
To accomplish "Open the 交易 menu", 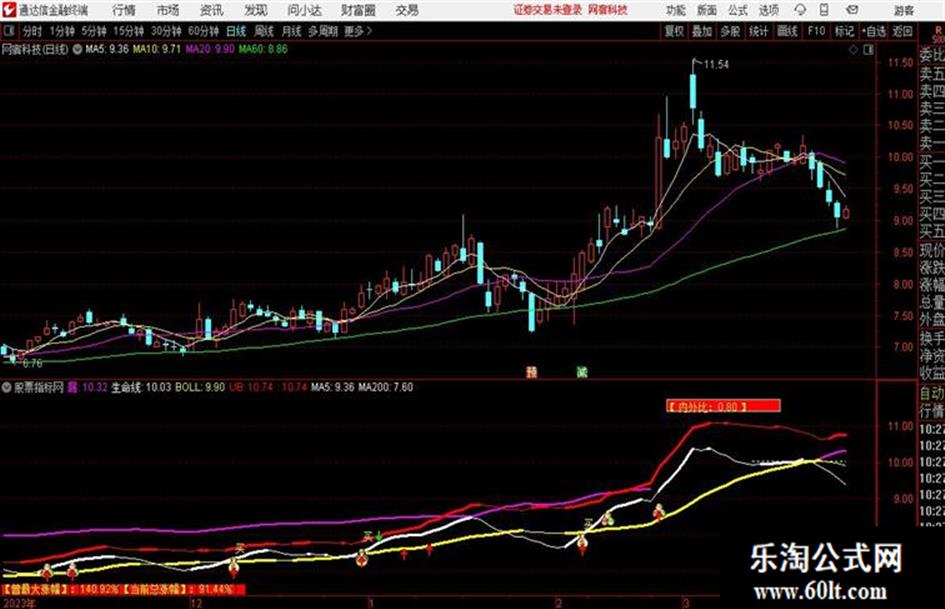I will (407, 10).
